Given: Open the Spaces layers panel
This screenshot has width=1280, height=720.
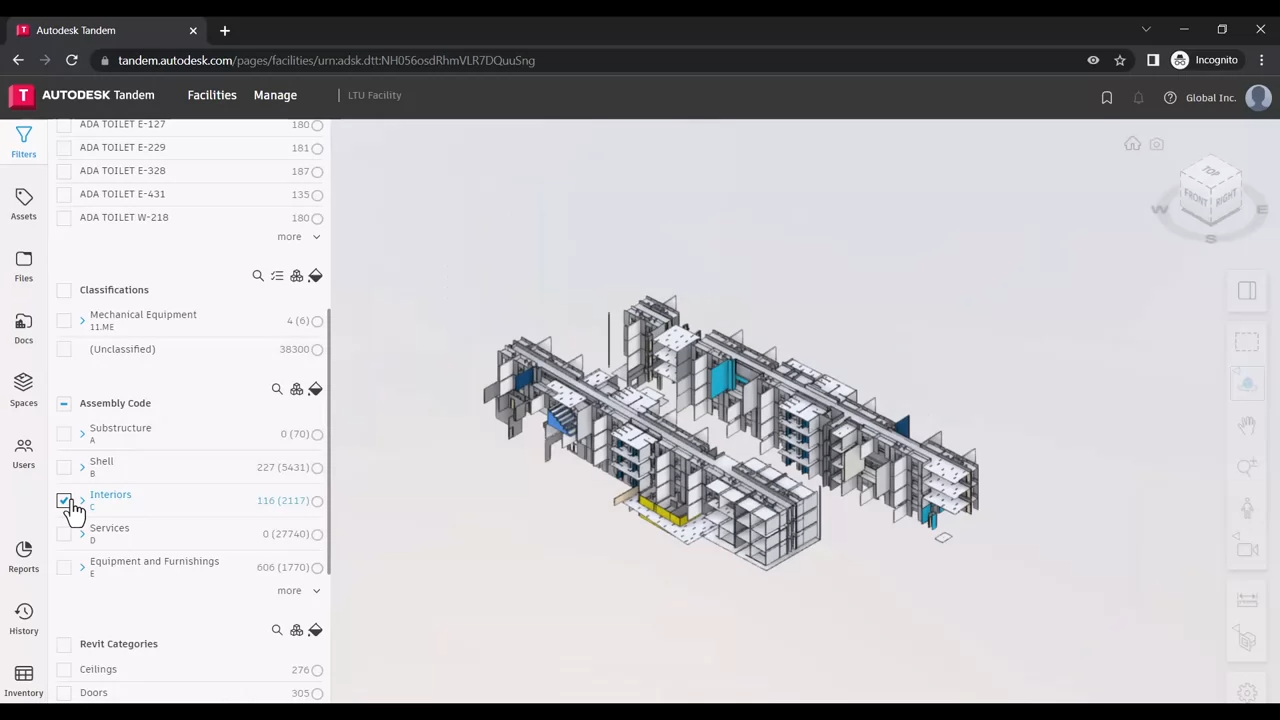Looking at the screenshot, I should [23, 389].
